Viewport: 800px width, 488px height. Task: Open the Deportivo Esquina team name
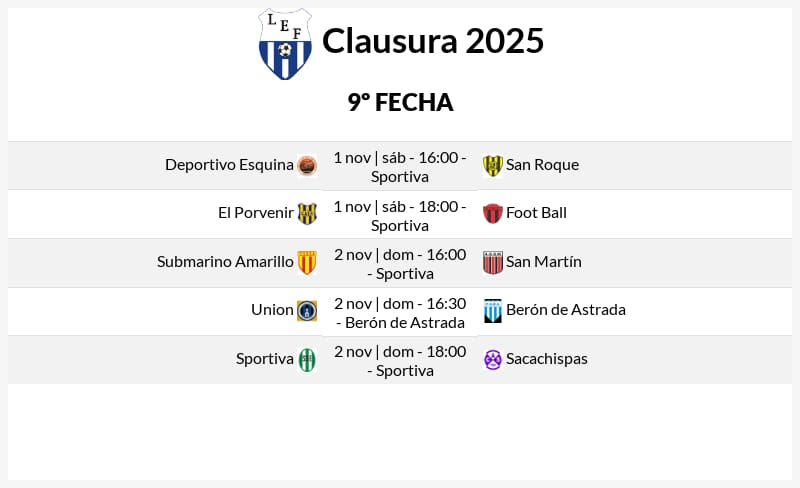(x=229, y=165)
